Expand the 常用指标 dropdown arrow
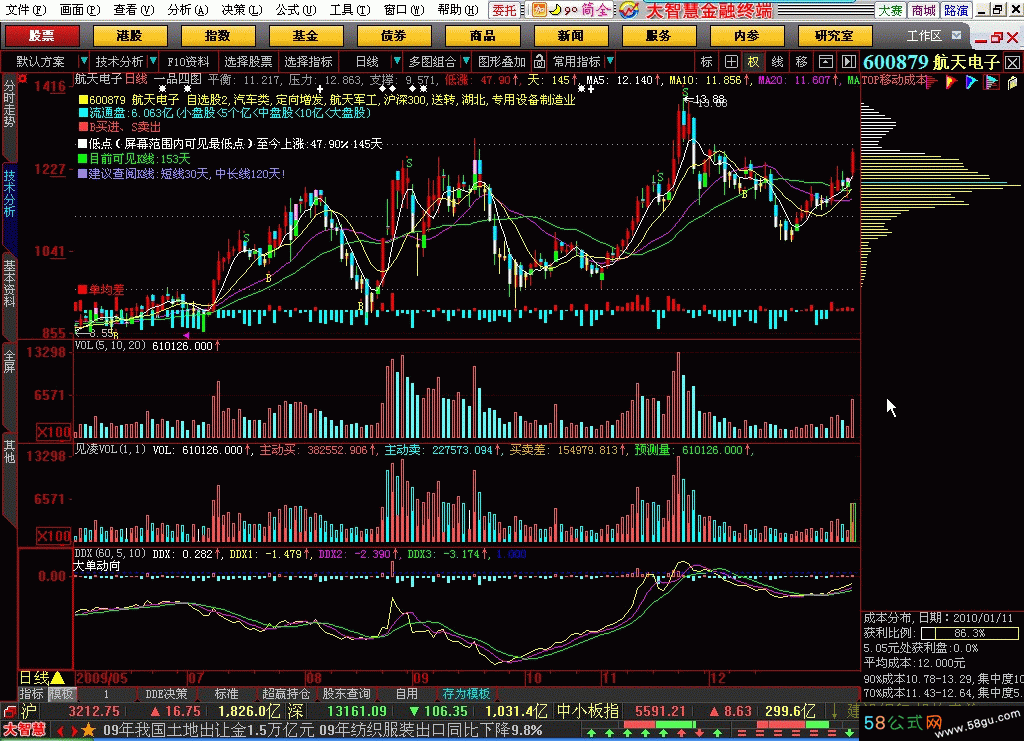The image size is (1024, 741). click(610, 61)
